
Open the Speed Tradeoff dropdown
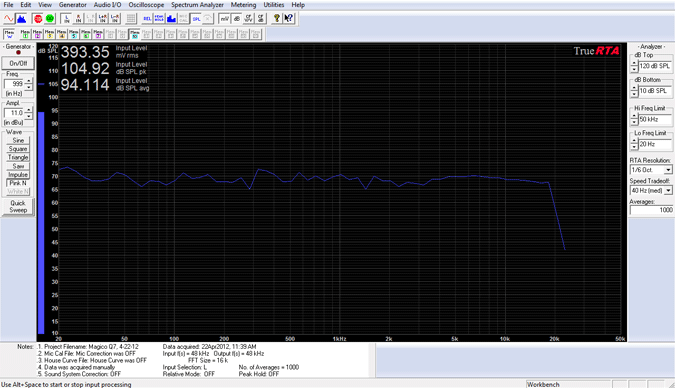point(651,190)
